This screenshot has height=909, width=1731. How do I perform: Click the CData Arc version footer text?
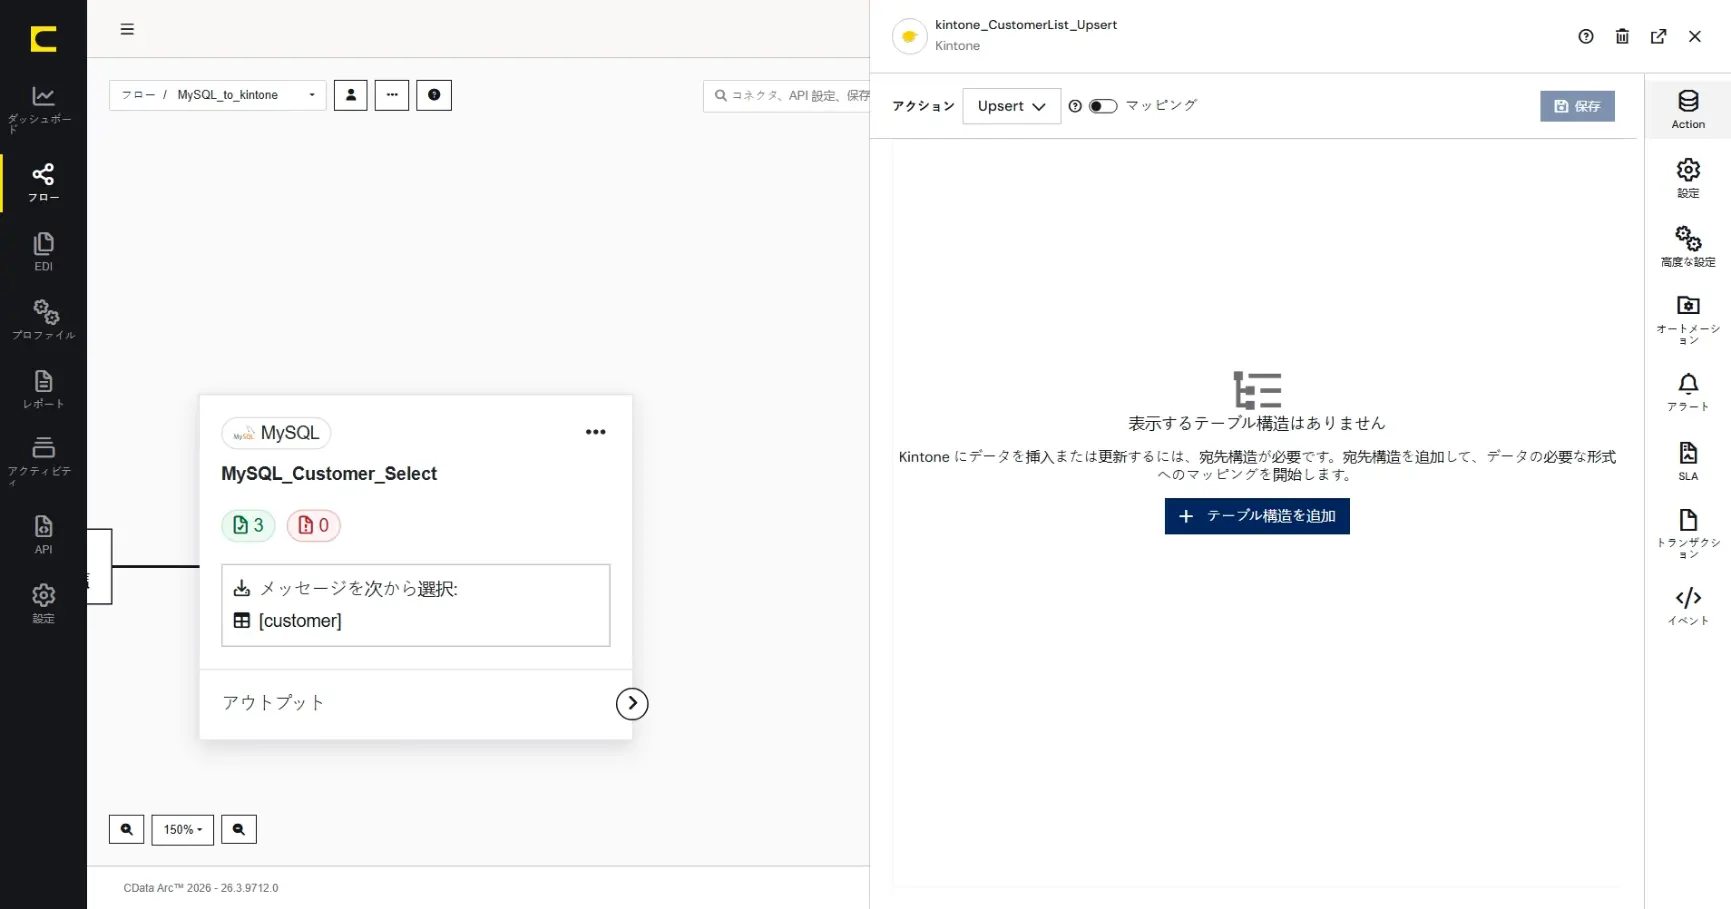click(201, 888)
